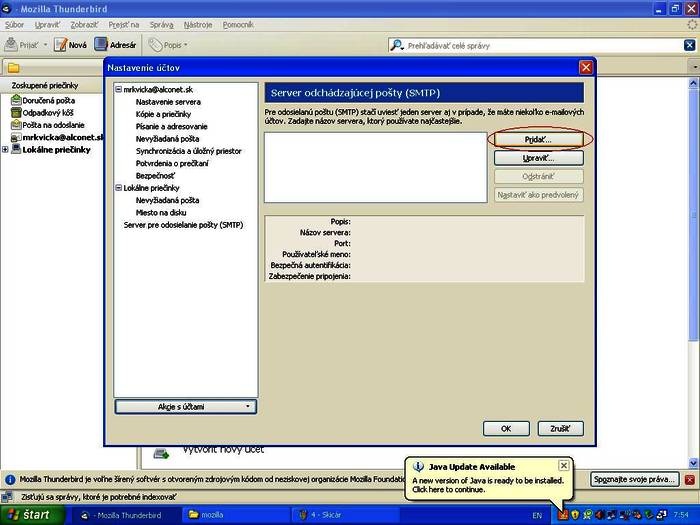700x525 pixels.
Task: Open the Adresár address book
Action: [101, 45]
